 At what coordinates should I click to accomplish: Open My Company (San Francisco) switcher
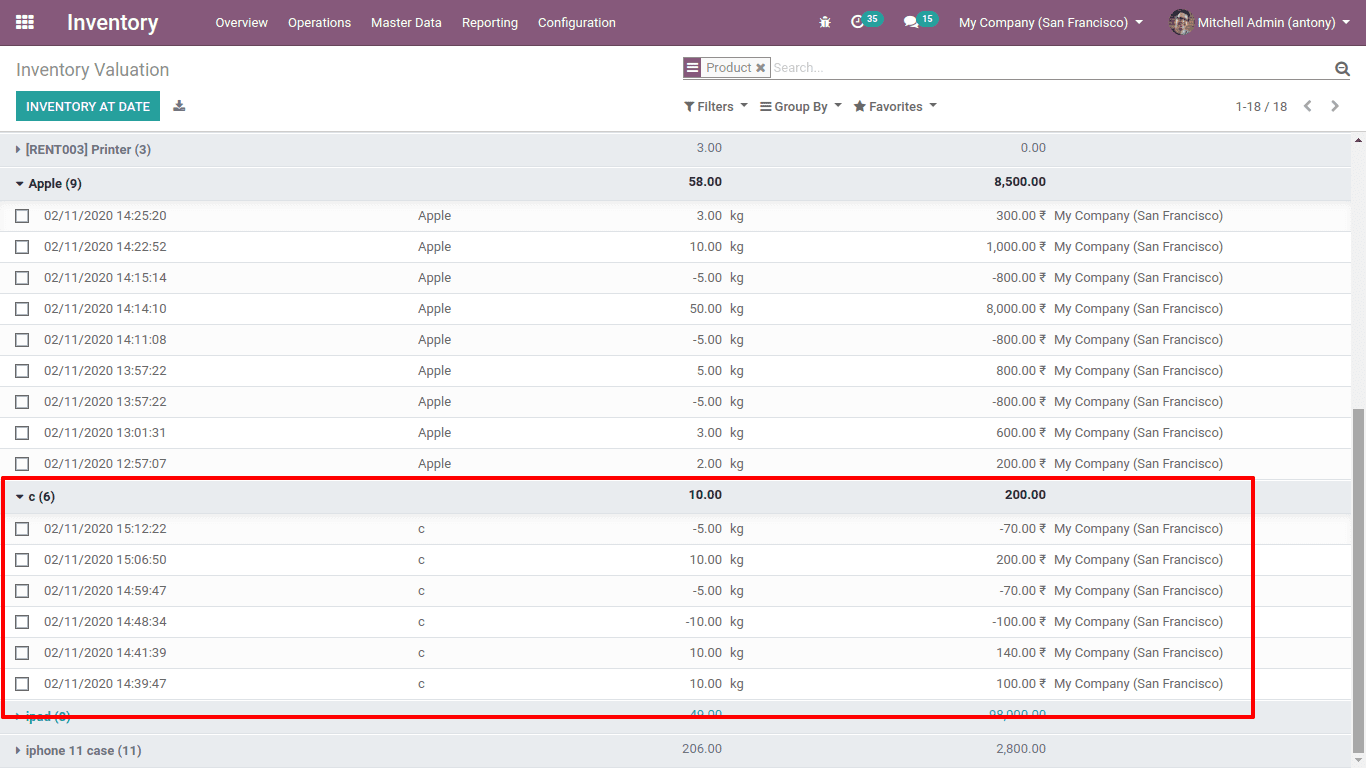click(1051, 22)
